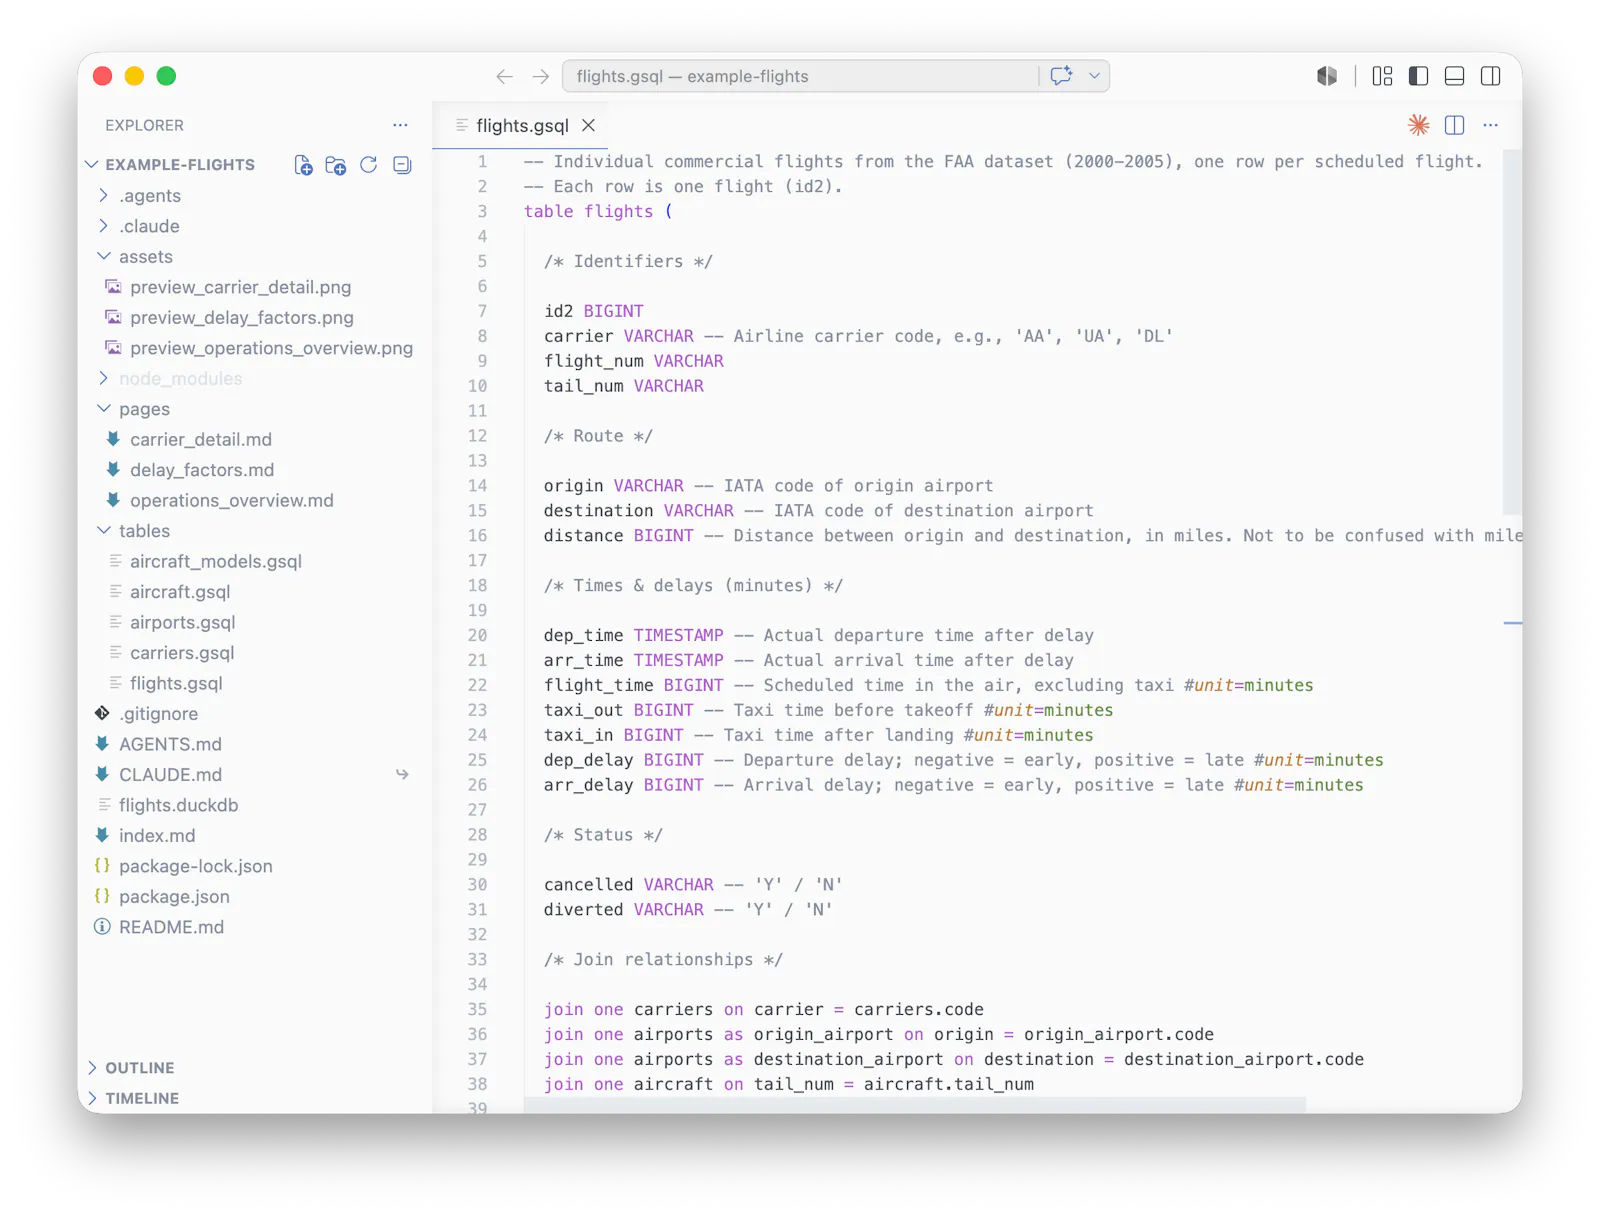This screenshot has width=1600, height=1216.
Task: Open index.md file
Action: [157, 836]
